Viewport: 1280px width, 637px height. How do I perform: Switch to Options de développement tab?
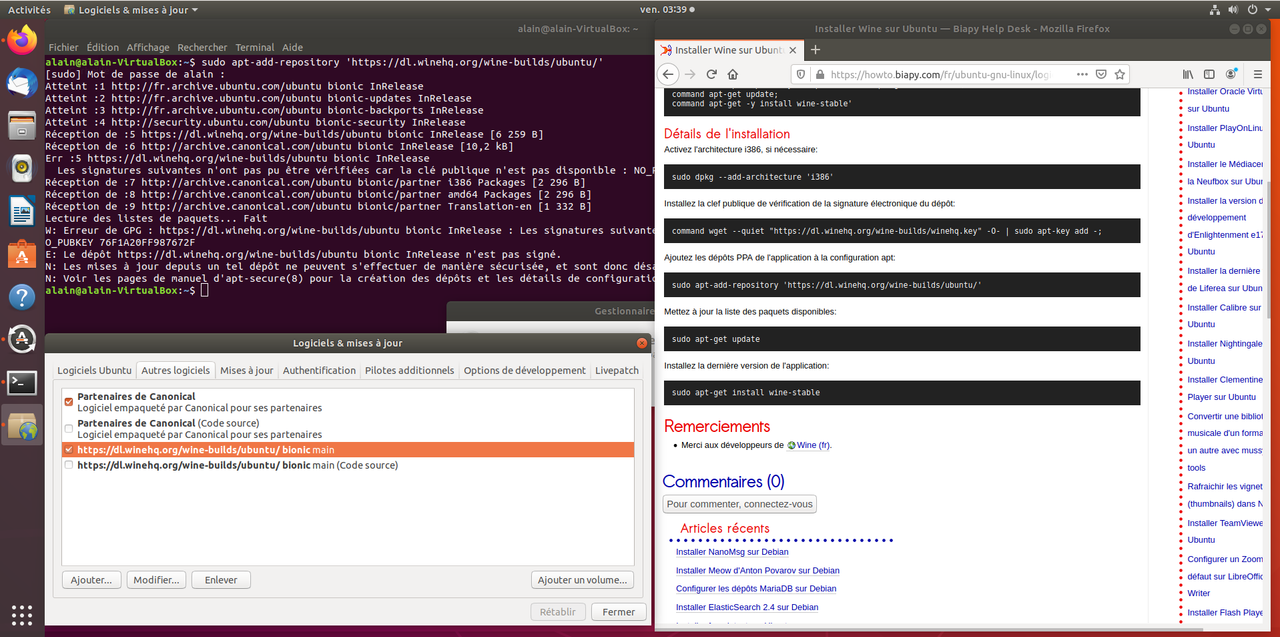(525, 370)
